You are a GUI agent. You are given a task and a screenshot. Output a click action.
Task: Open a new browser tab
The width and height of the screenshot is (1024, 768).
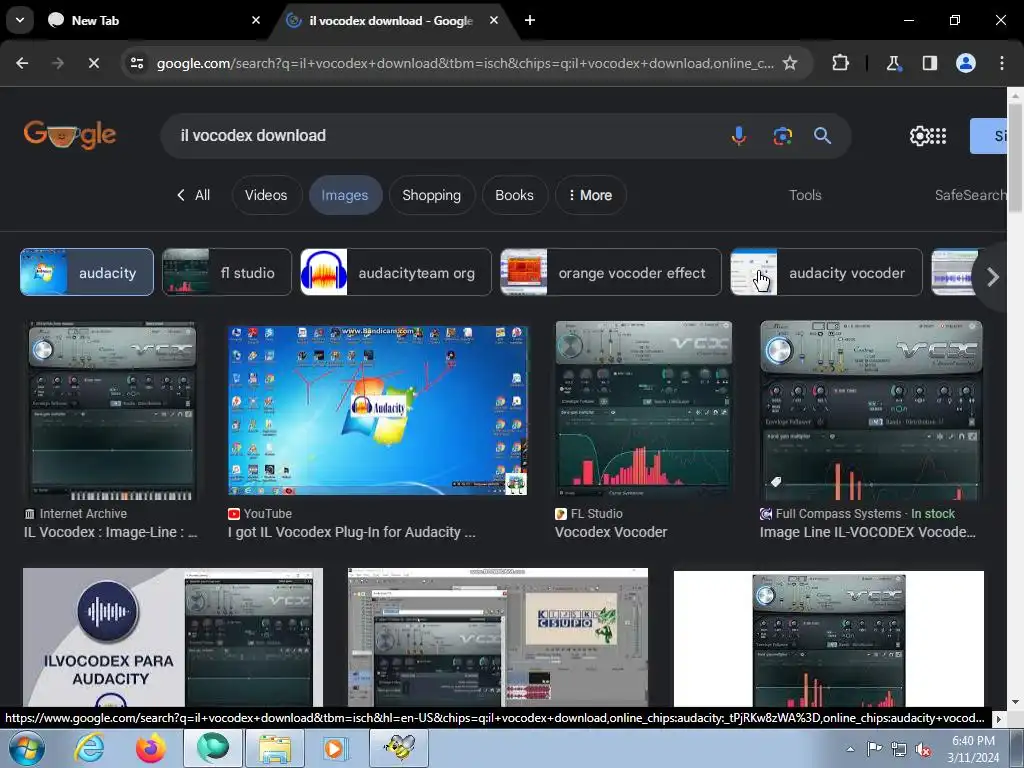tap(530, 20)
